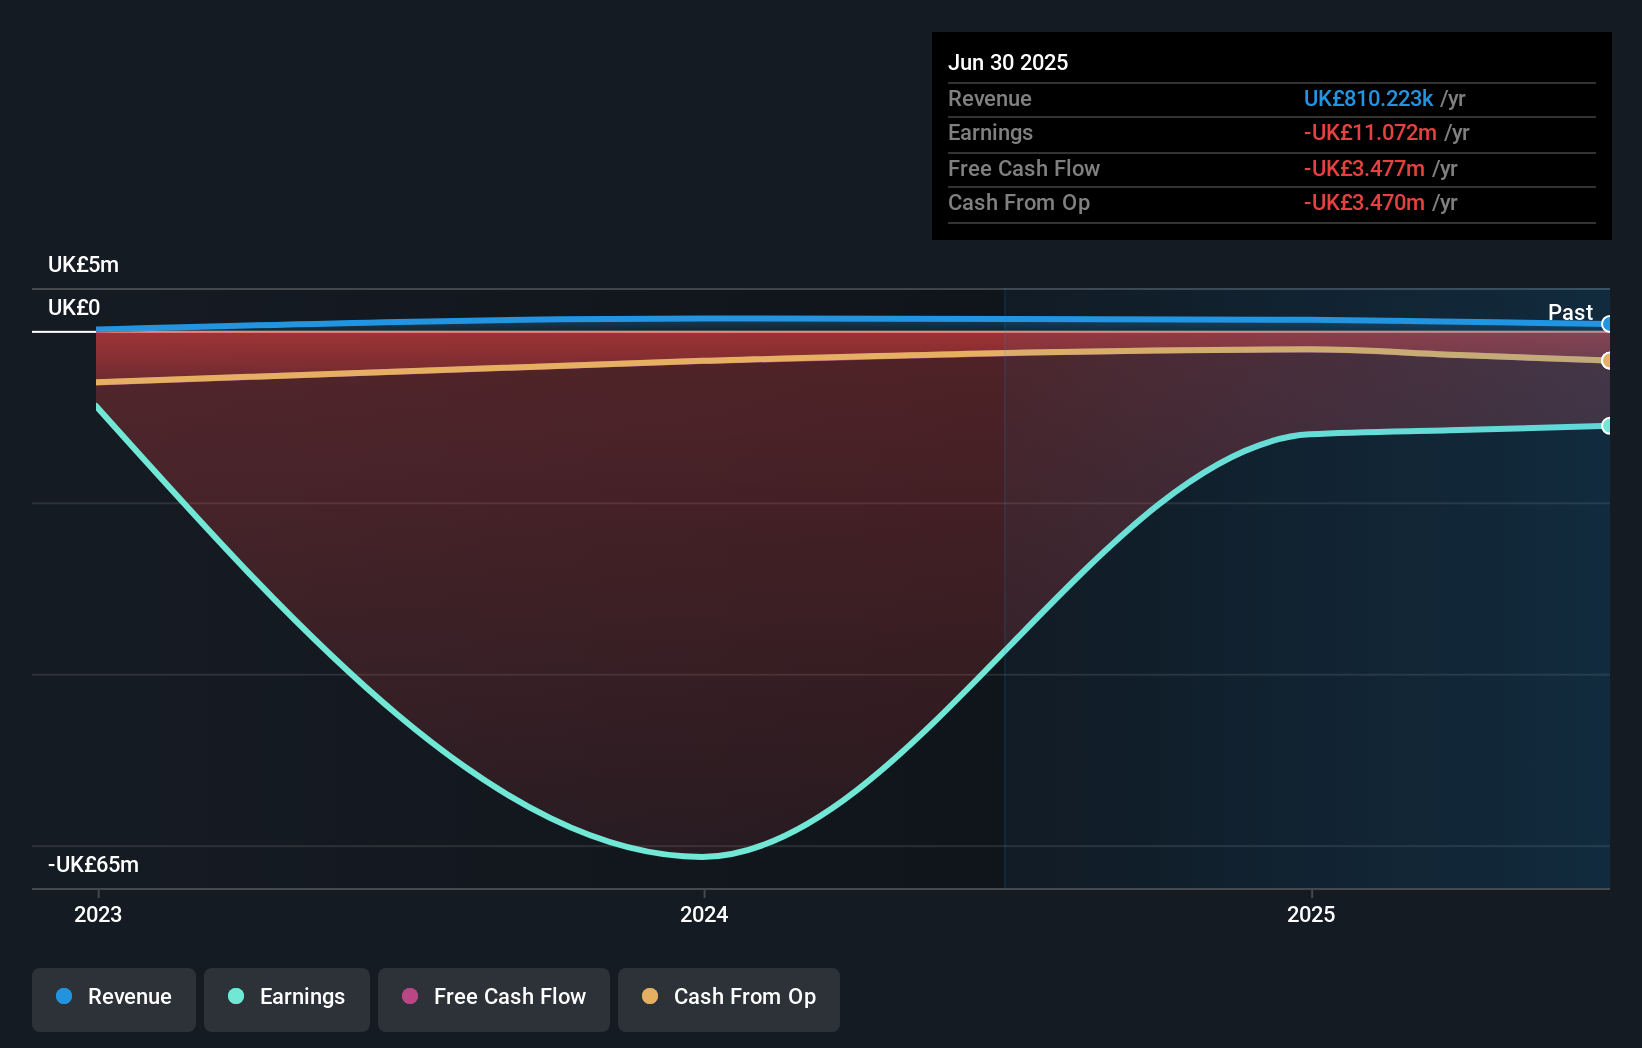Click the -UK£65m y-axis label
The image size is (1642, 1048).
click(x=93, y=864)
